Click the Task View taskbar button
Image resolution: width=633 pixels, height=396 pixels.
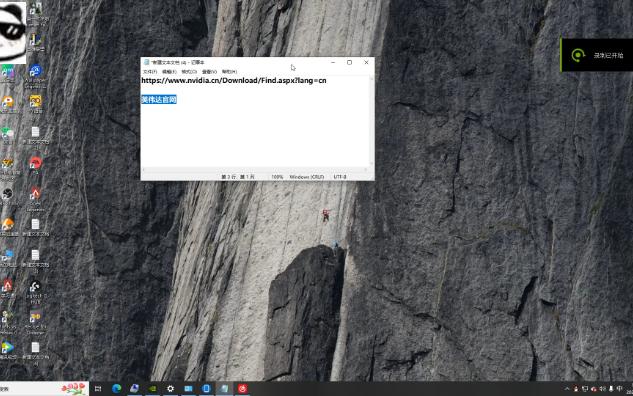[98, 389]
